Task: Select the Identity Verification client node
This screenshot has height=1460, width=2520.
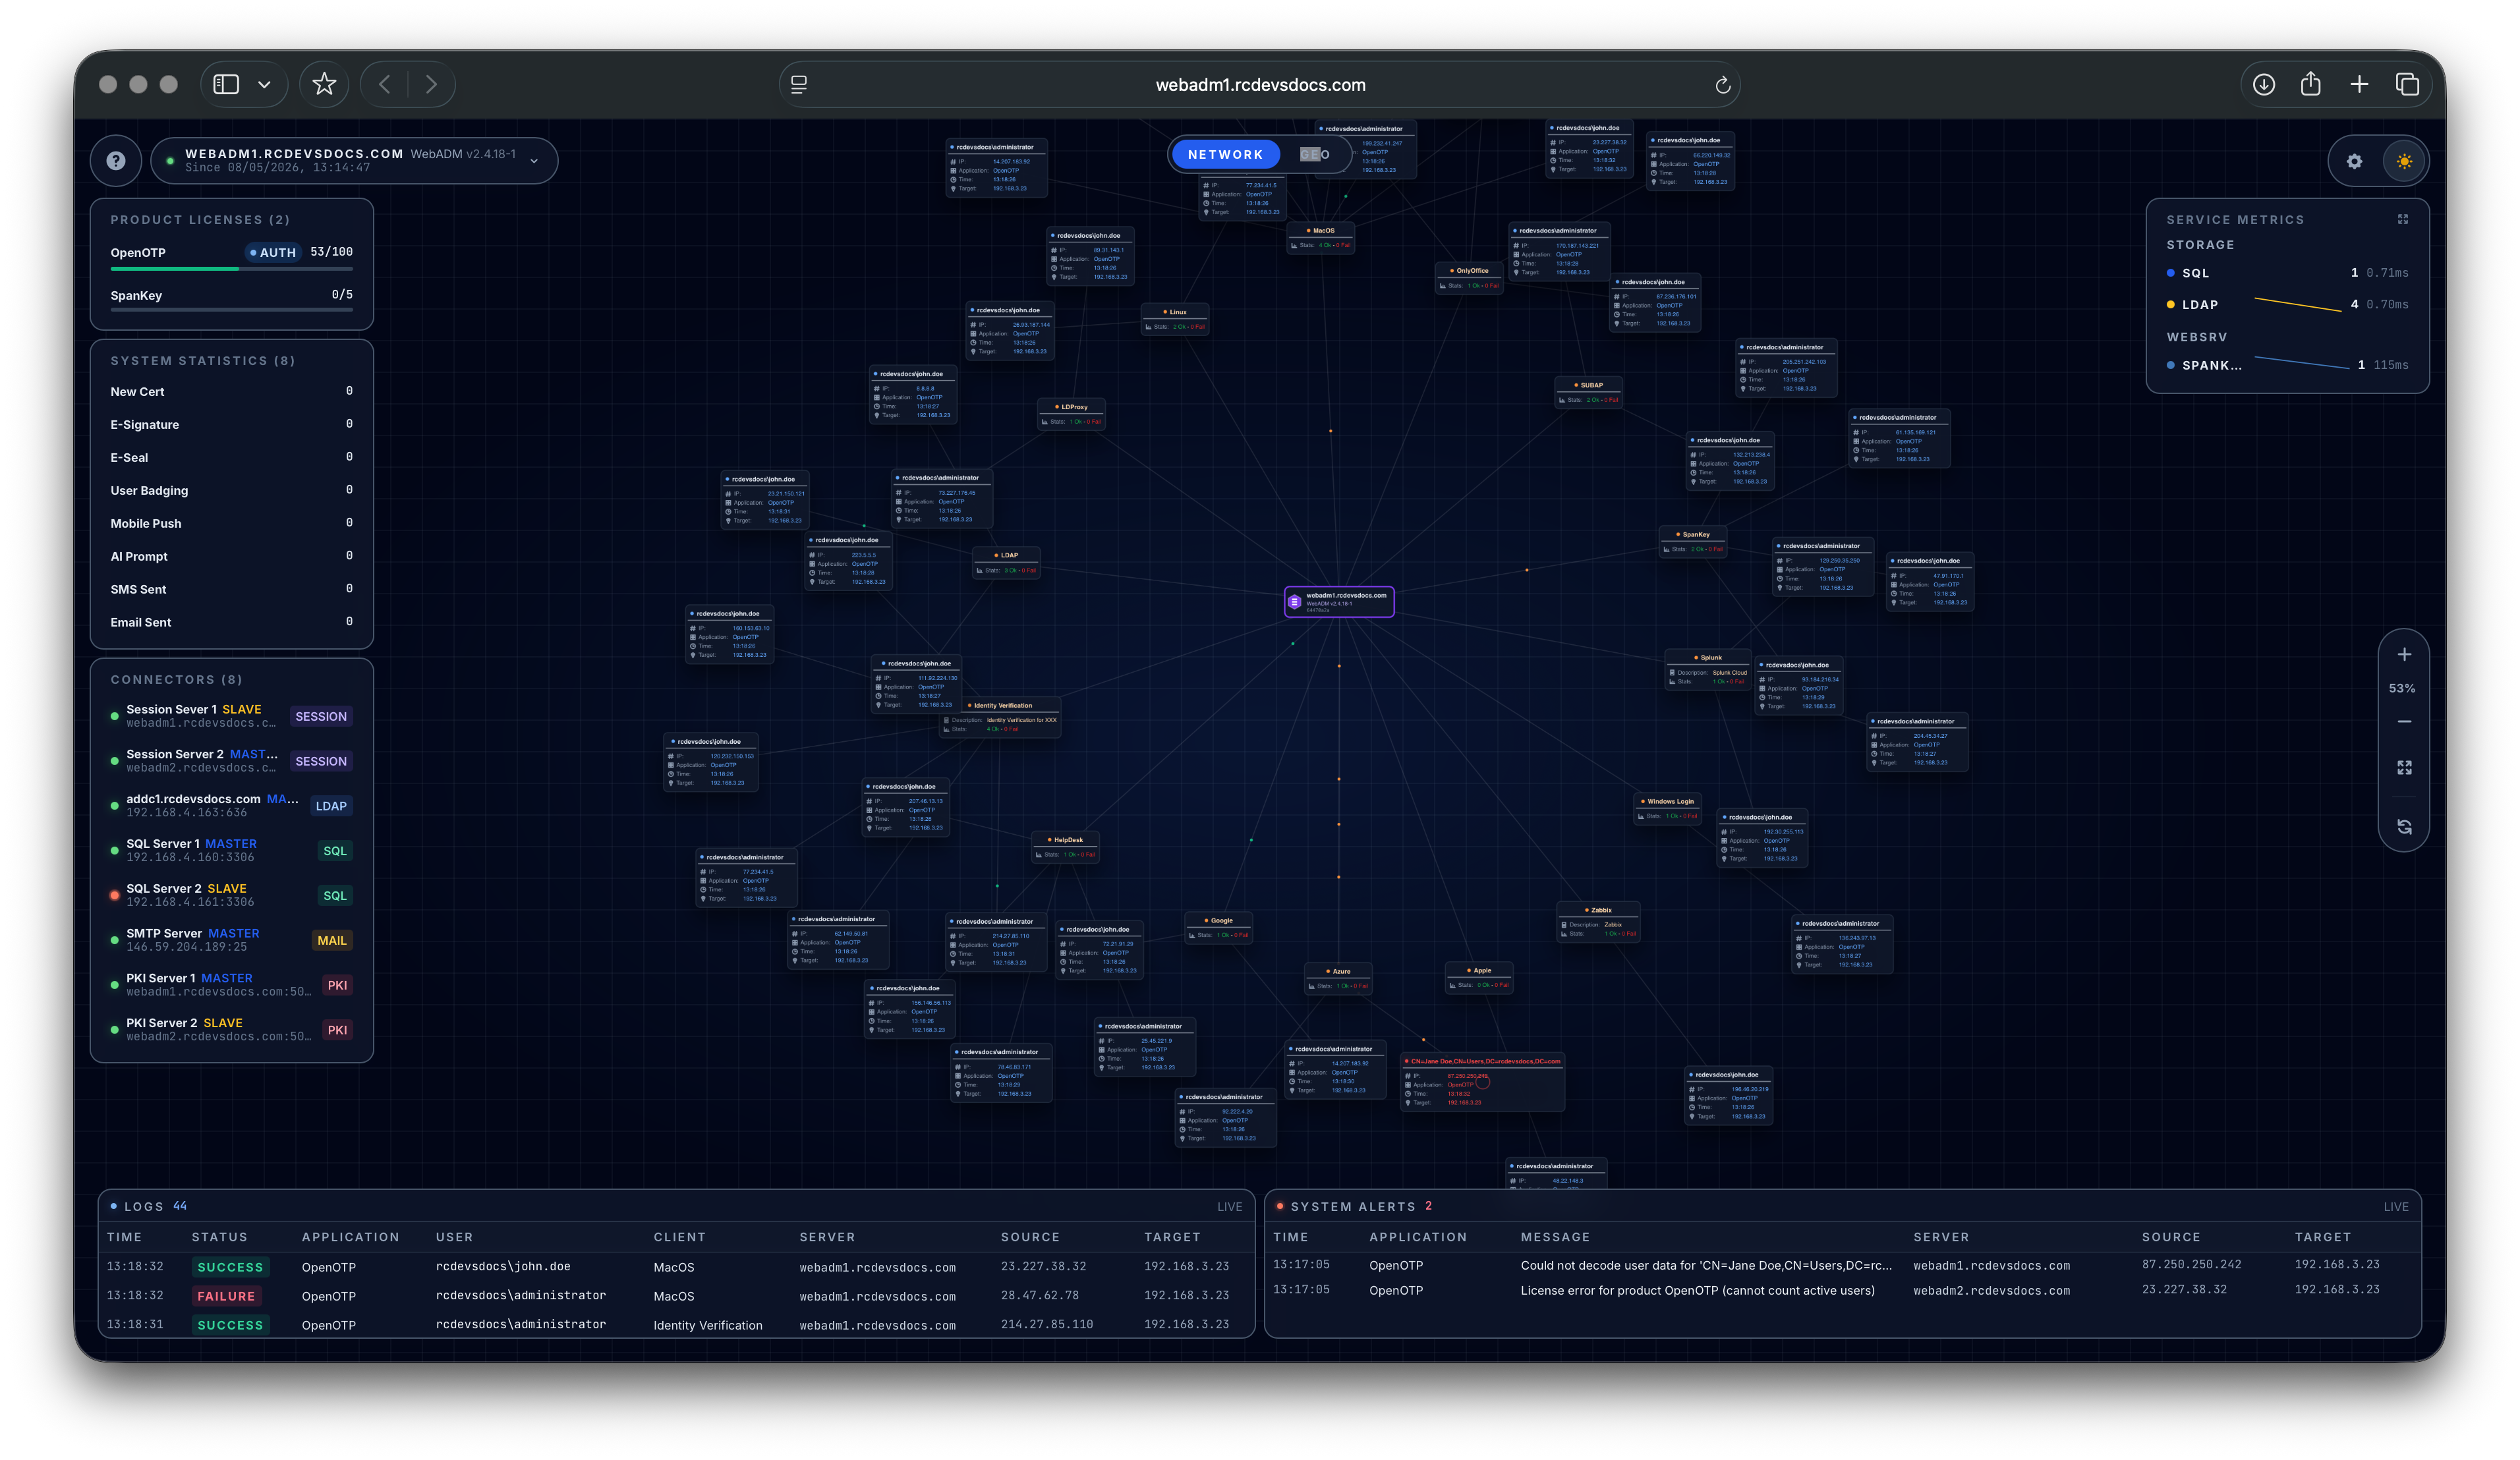Action: (1000, 717)
